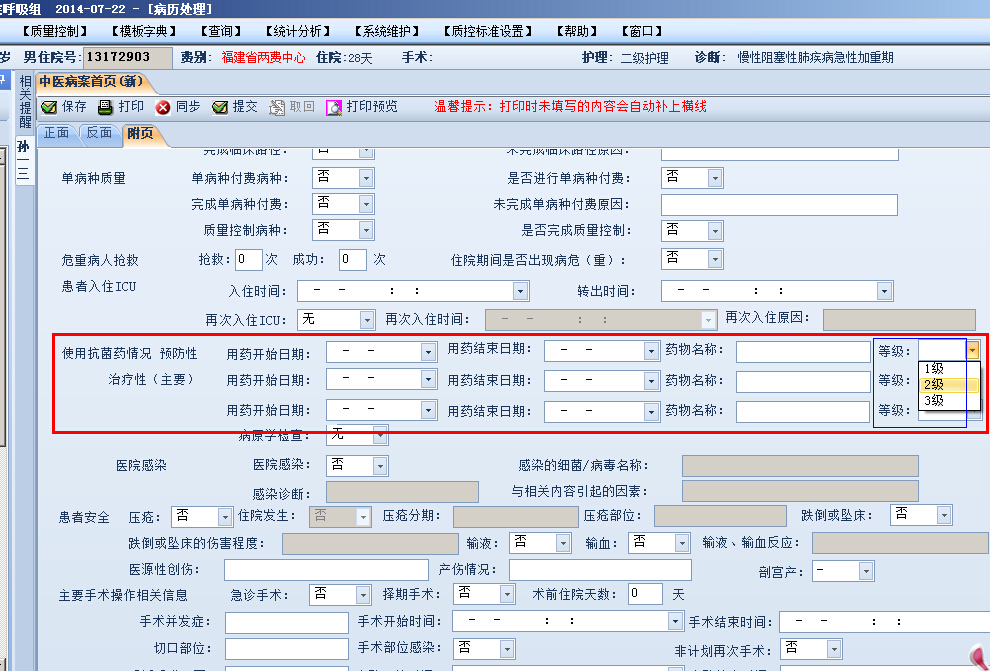Expand the 病原学检查 dropdown
This screenshot has width=990, height=671.
[380, 435]
